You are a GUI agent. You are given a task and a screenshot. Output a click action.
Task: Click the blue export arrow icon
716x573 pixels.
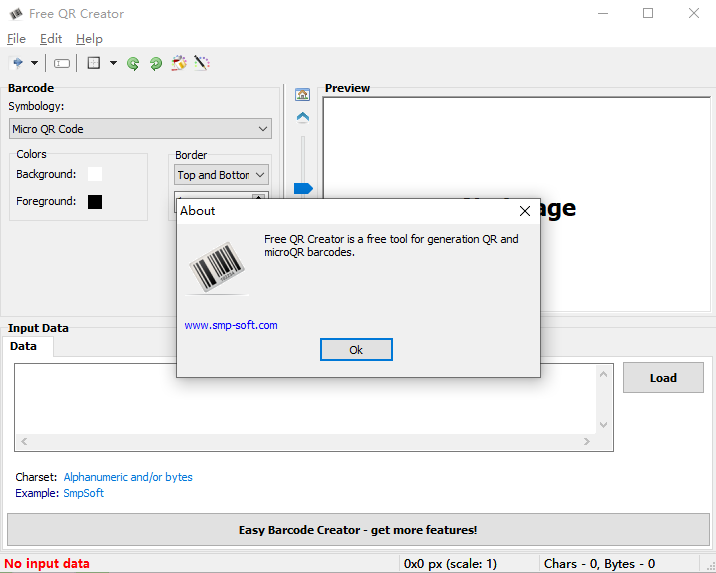[17, 63]
